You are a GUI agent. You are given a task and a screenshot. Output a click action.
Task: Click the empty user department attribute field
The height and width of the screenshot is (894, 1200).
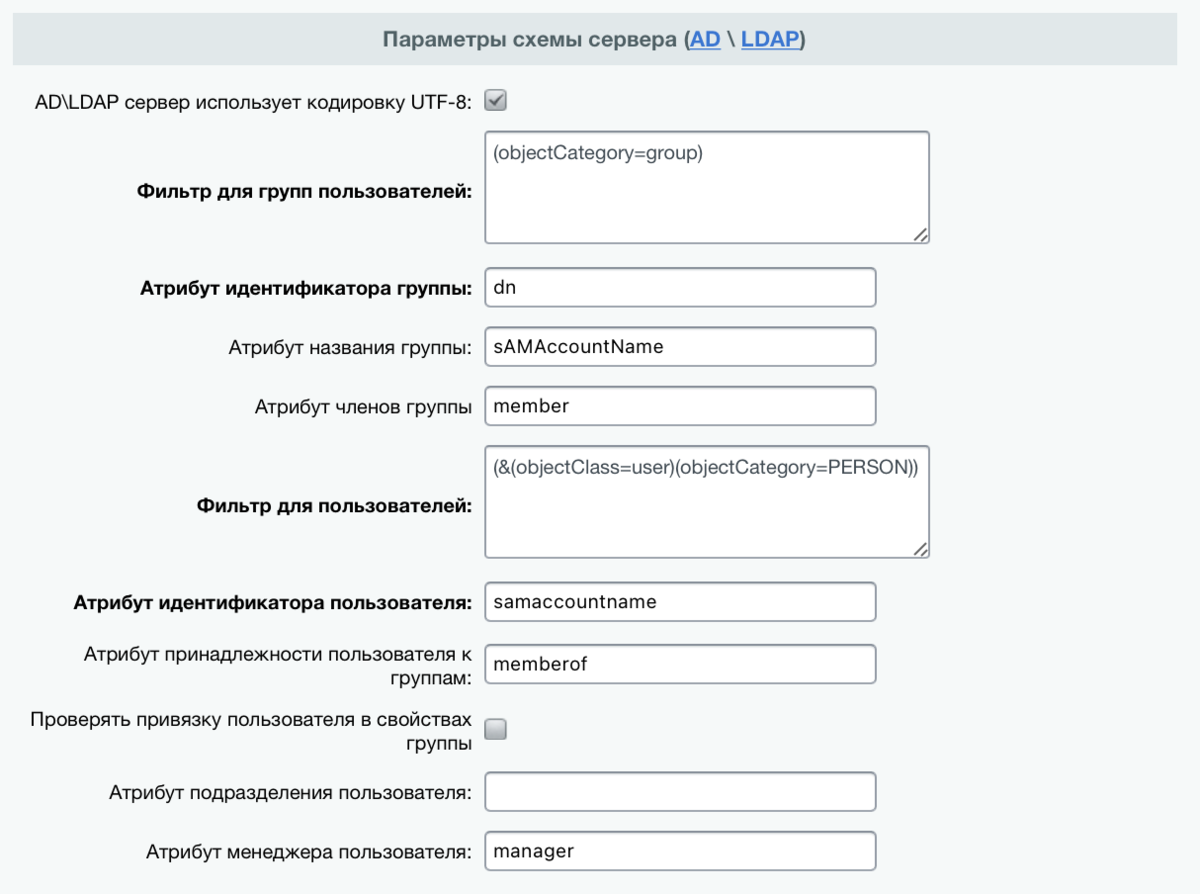[680, 791]
